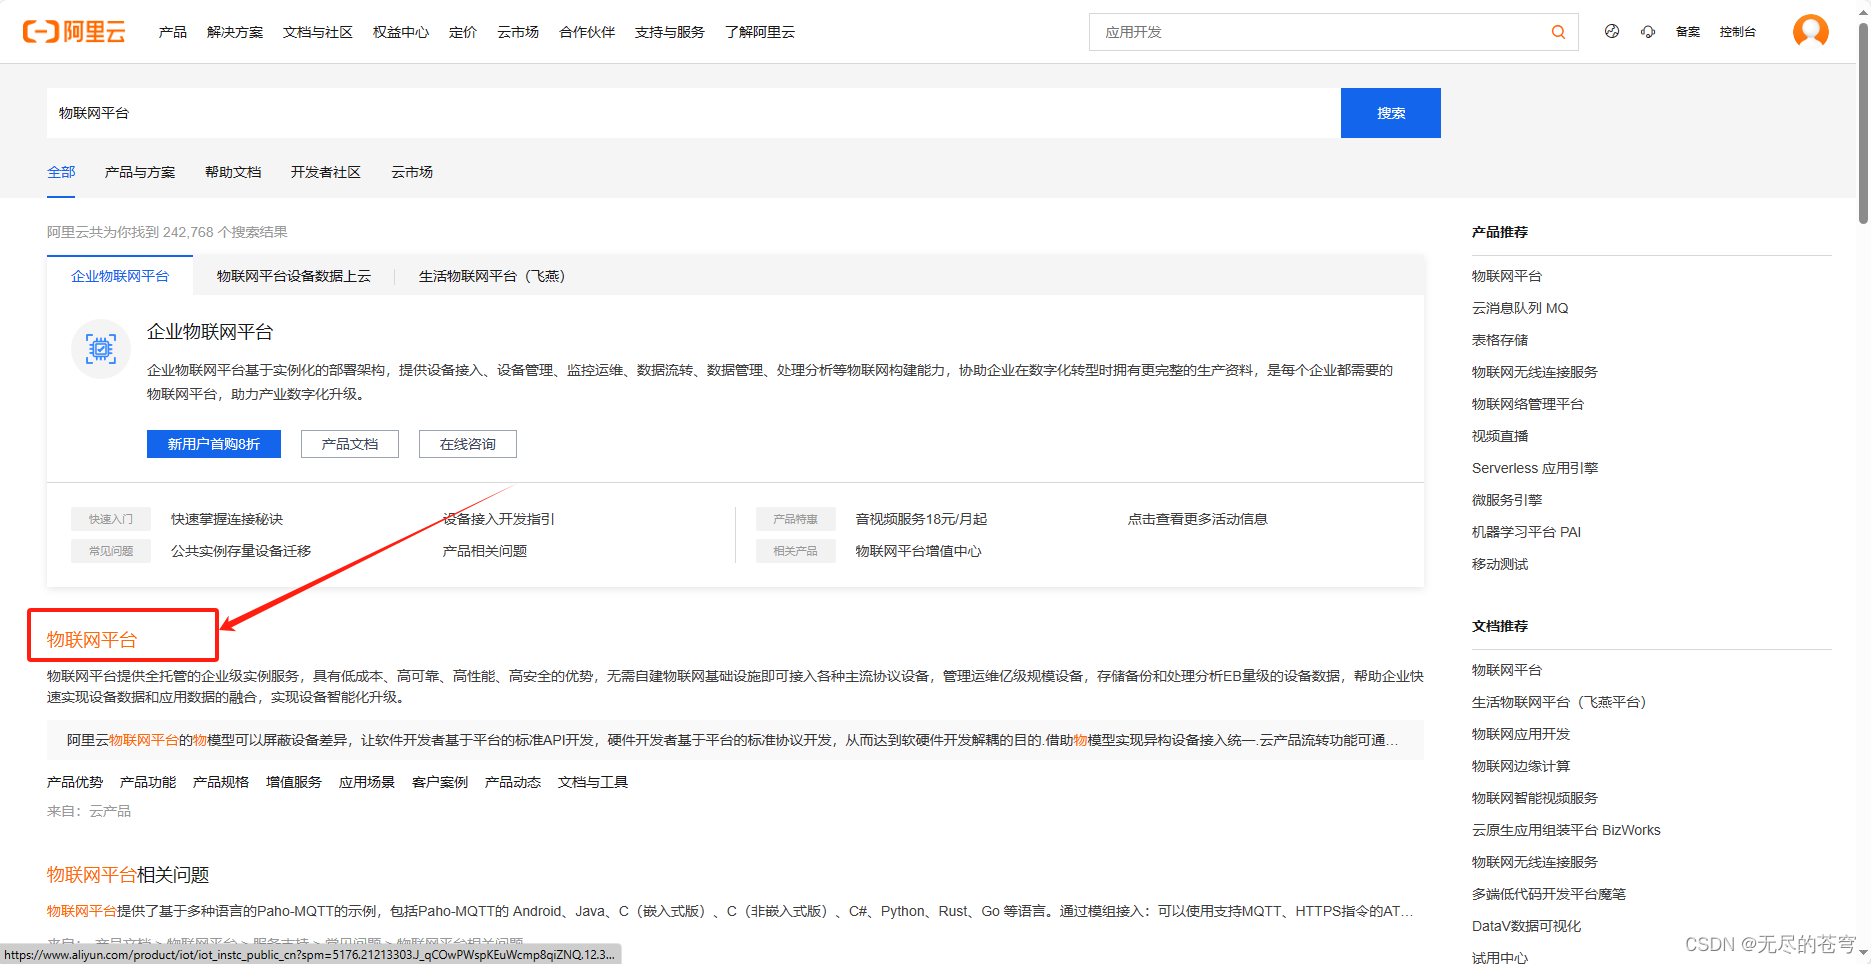
Task: Open 微服务引擎 recommendation
Action: tap(1507, 500)
